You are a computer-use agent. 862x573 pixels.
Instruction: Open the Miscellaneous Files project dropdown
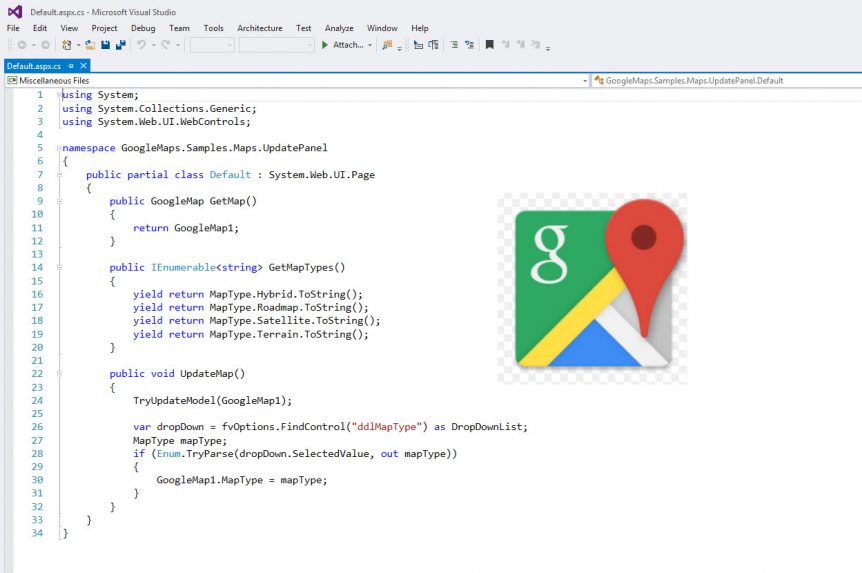(x=585, y=81)
